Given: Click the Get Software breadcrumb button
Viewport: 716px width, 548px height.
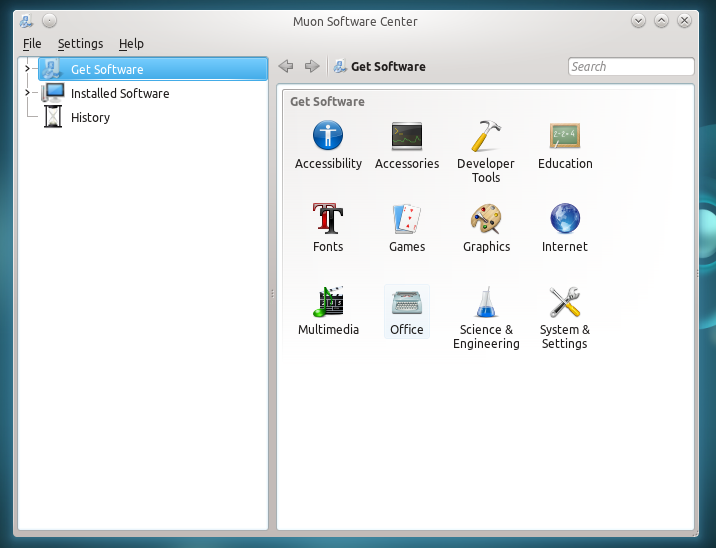Looking at the screenshot, I should 379,67.
